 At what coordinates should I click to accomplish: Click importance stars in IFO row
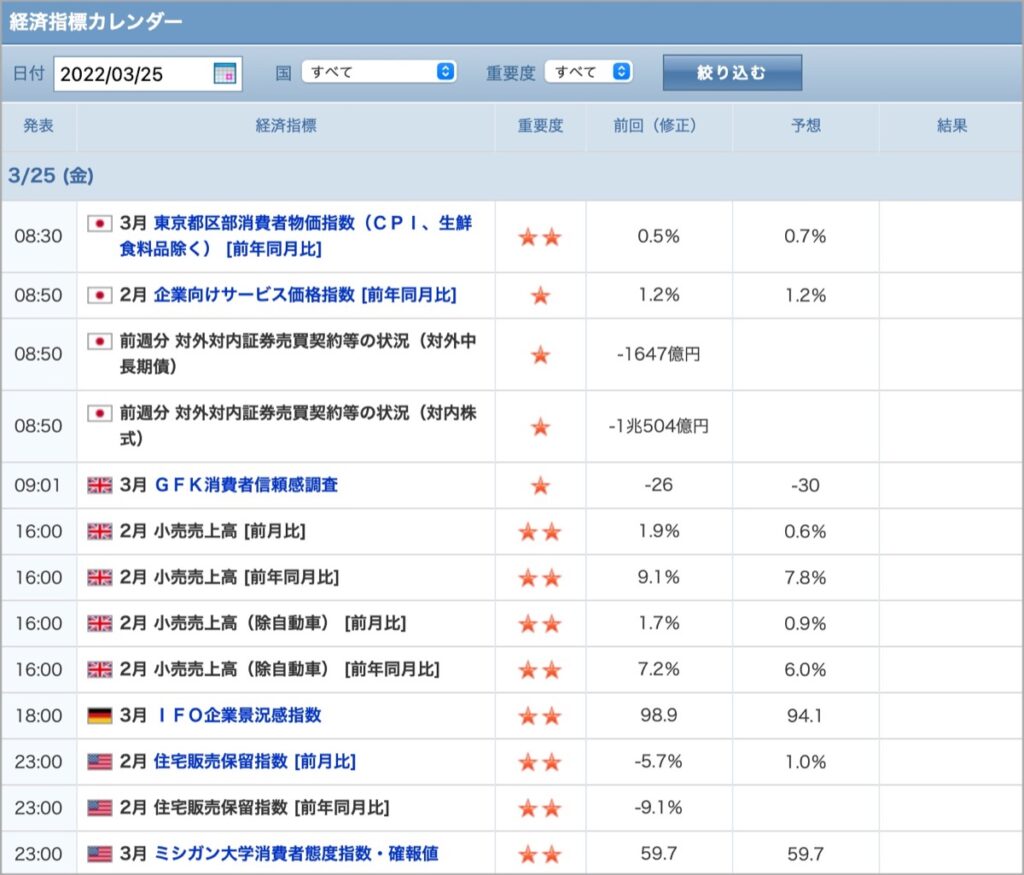point(540,716)
